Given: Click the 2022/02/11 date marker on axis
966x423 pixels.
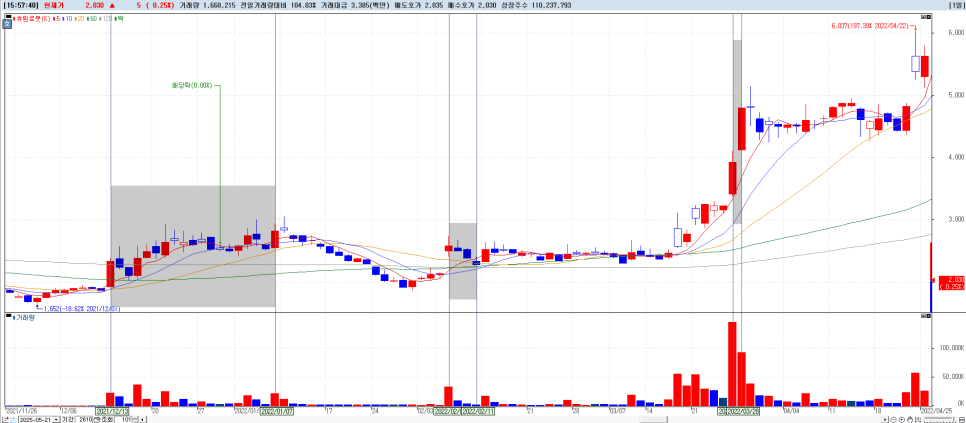Looking at the screenshot, I should [x=478, y=411].
